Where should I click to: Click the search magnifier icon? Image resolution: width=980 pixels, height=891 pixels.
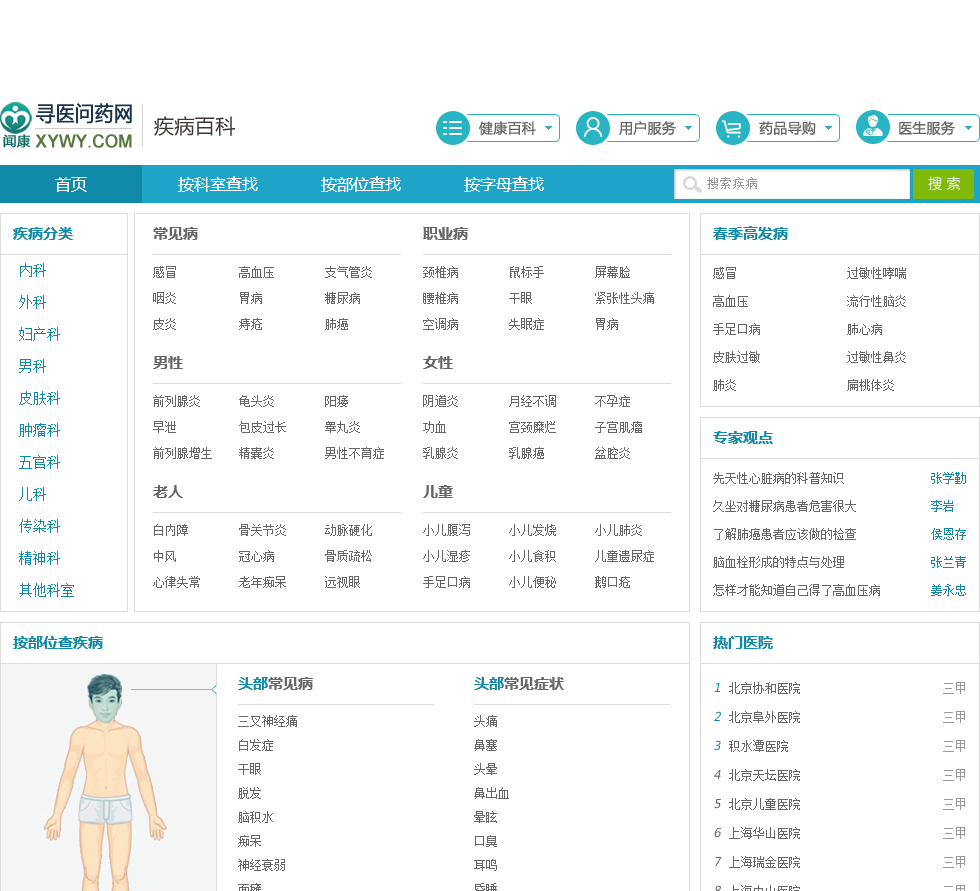[691, 184]
